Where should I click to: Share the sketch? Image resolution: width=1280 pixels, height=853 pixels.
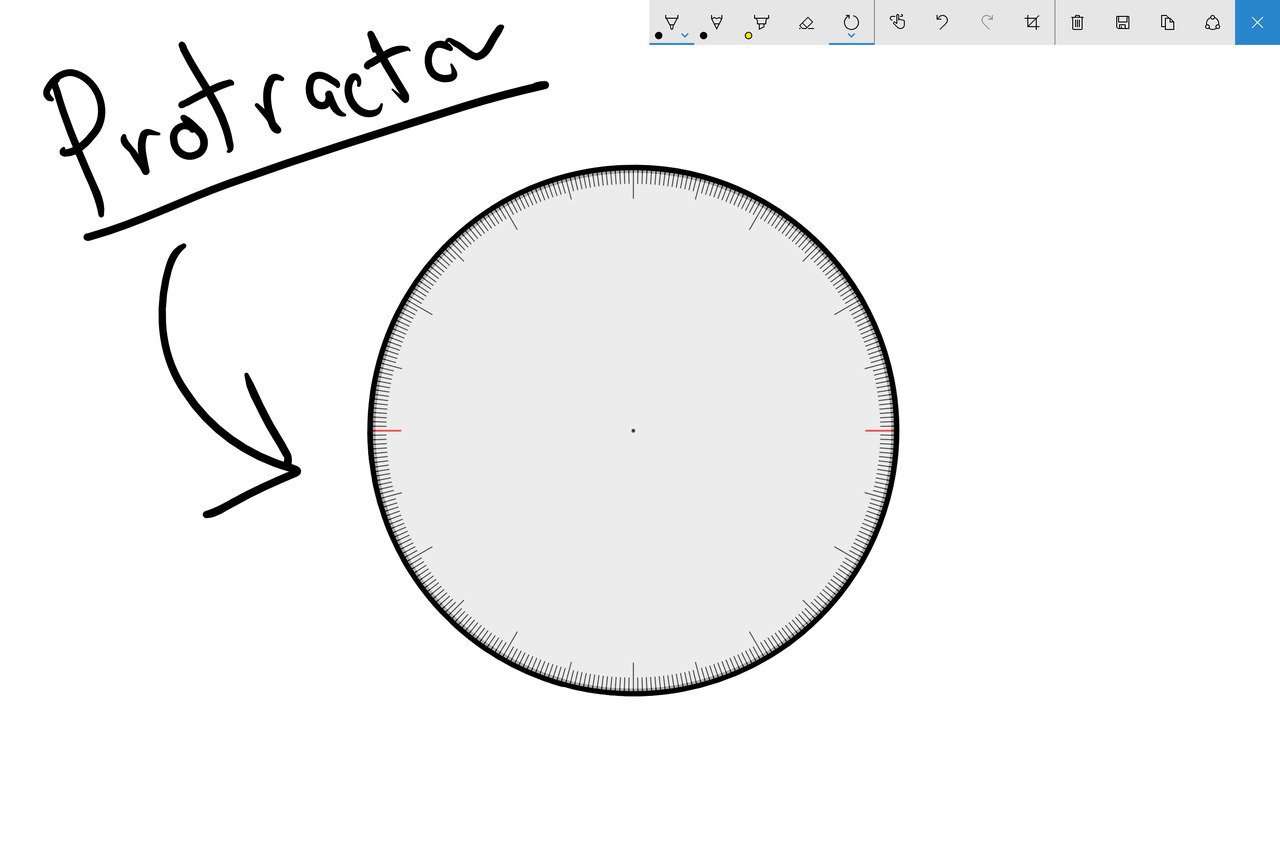1212,22
